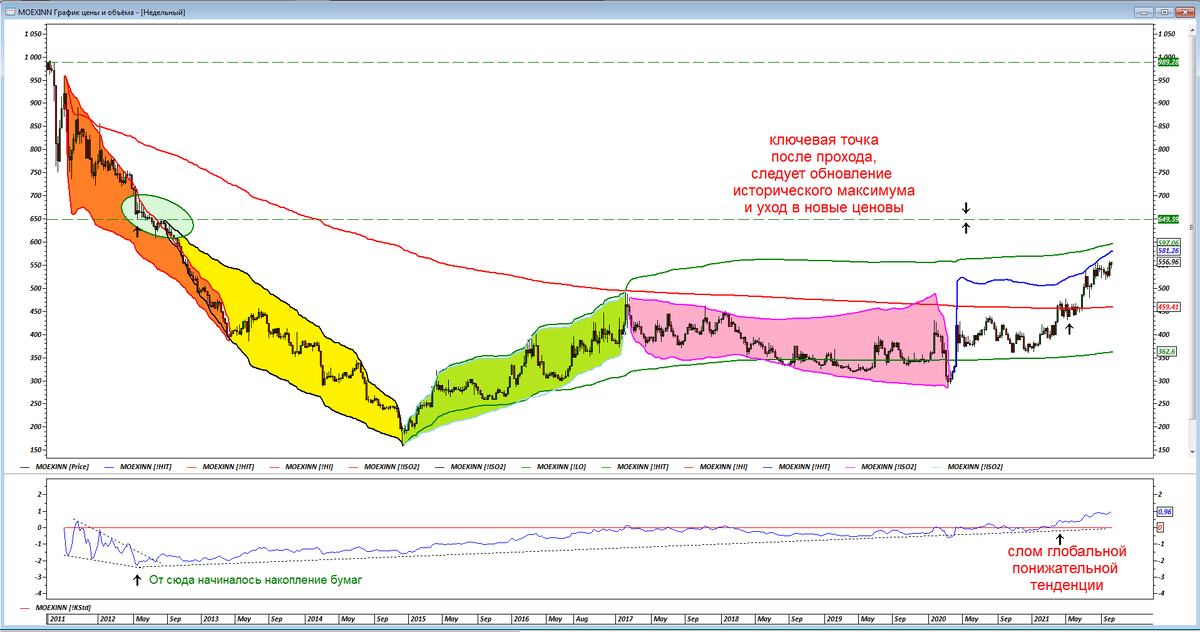This screenshot has height=632, width=1200.
Task: Click the 0.96 indicator value label
Action: click(x=1163, y=512)
